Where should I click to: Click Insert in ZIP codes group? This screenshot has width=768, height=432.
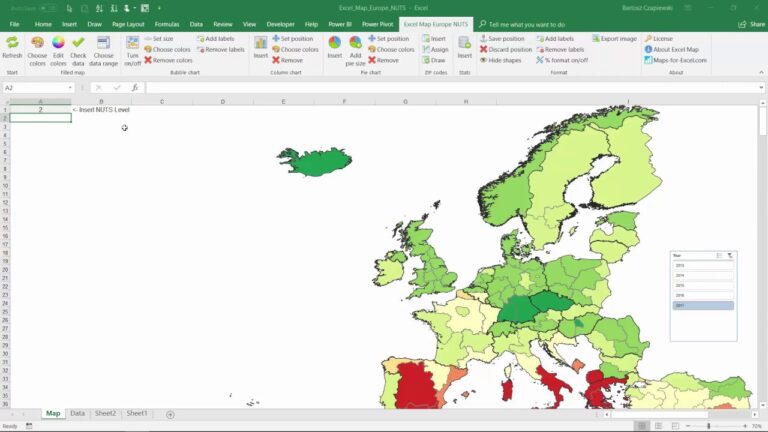434,38
